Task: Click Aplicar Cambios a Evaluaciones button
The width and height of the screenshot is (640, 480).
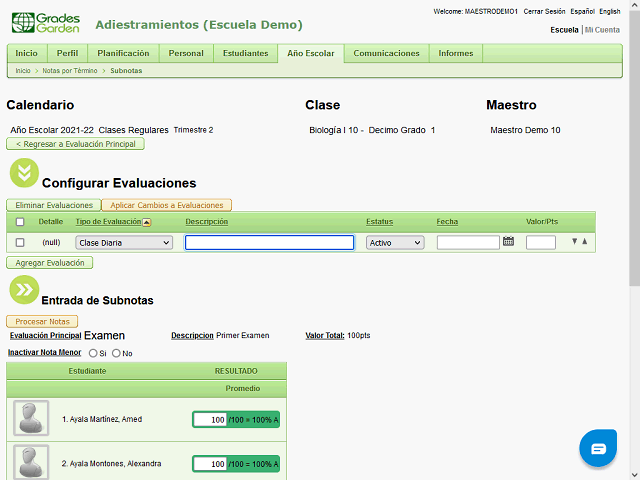Action: coord(167,205)
